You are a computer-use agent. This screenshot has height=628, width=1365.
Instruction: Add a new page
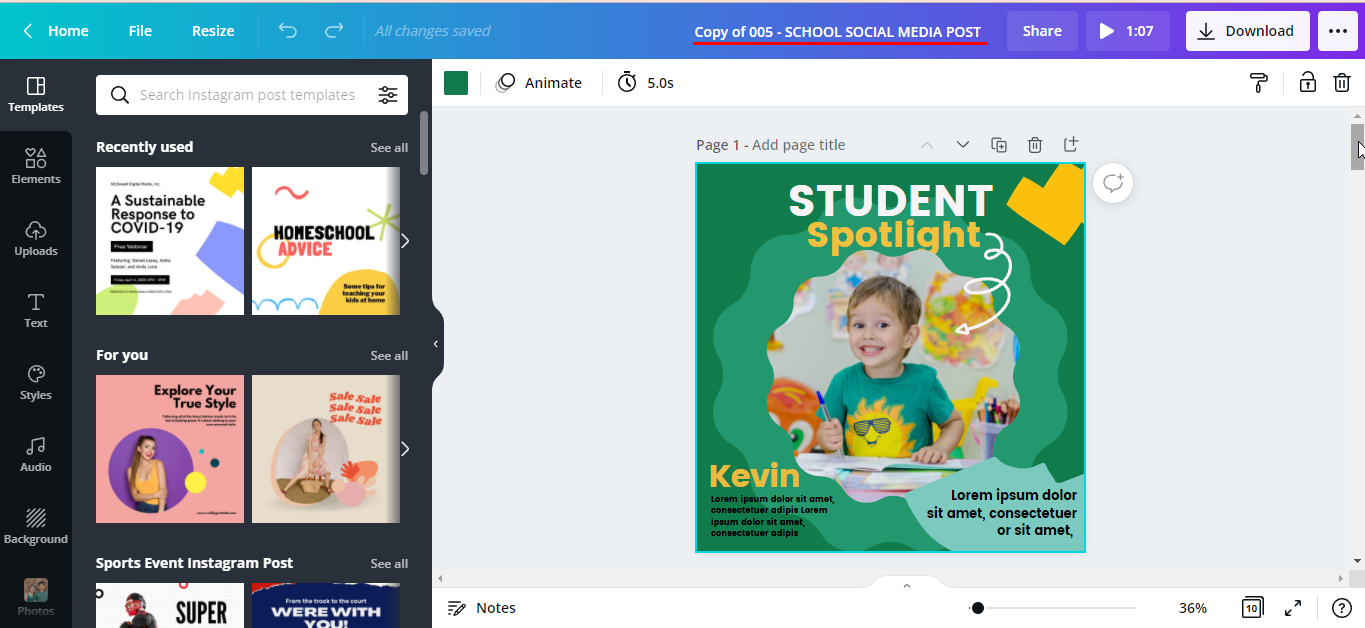(1071, 145)
